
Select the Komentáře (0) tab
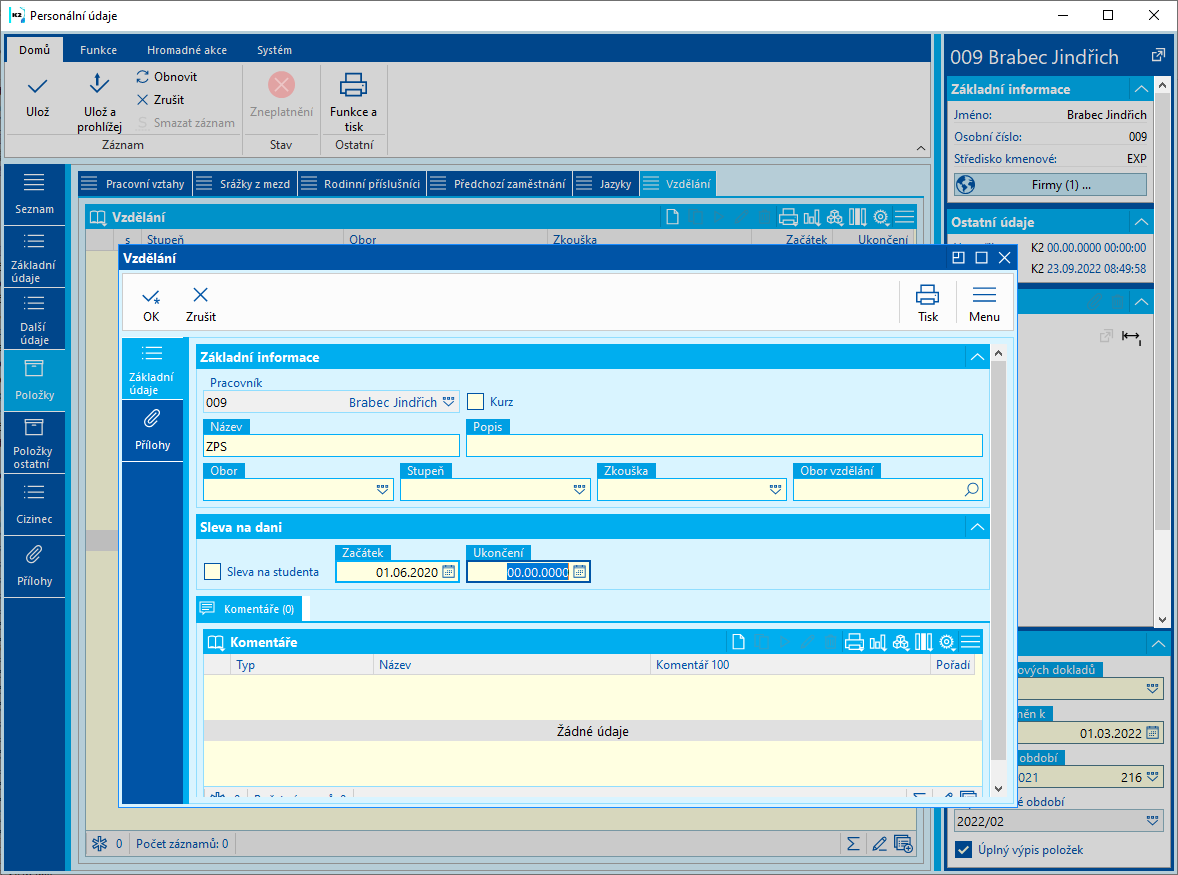(249, 609)
